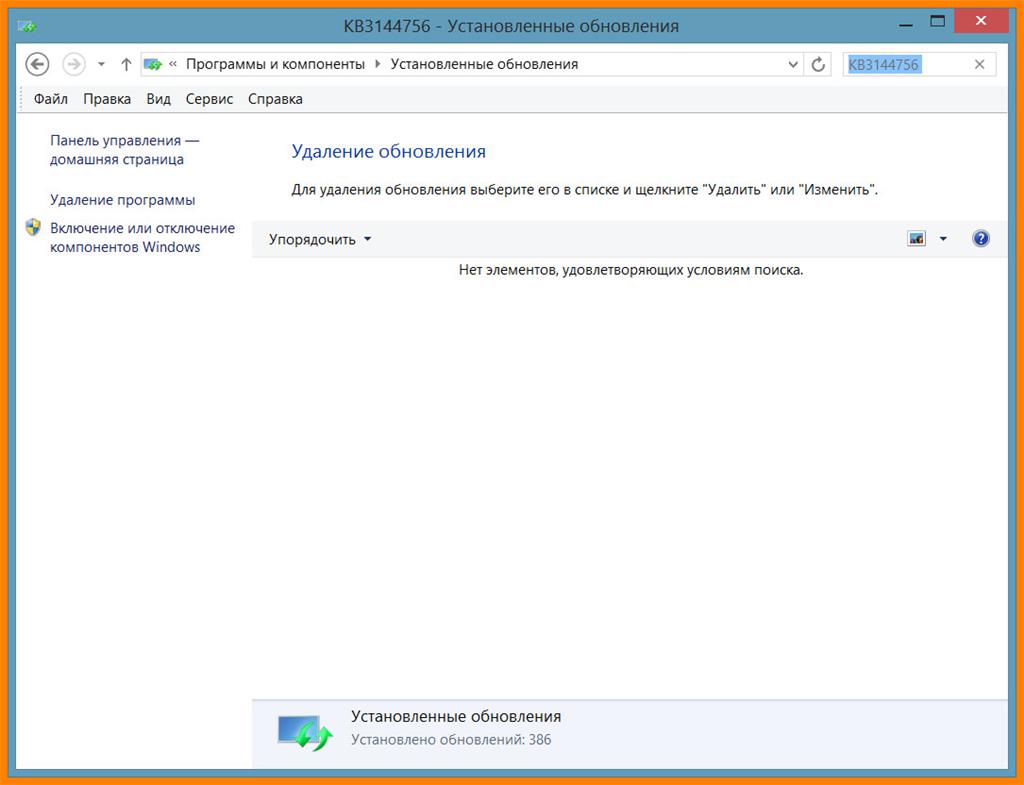Click the 'Нет элементов, удовлетворяющих условиям поиска' message
Viewport: 1024px width, 785px height.
[631, 270]
